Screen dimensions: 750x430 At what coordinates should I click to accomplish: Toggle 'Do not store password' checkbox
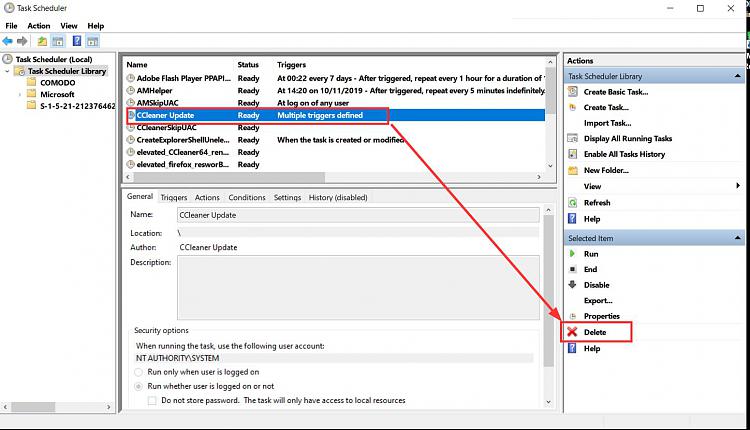[152, 400]
